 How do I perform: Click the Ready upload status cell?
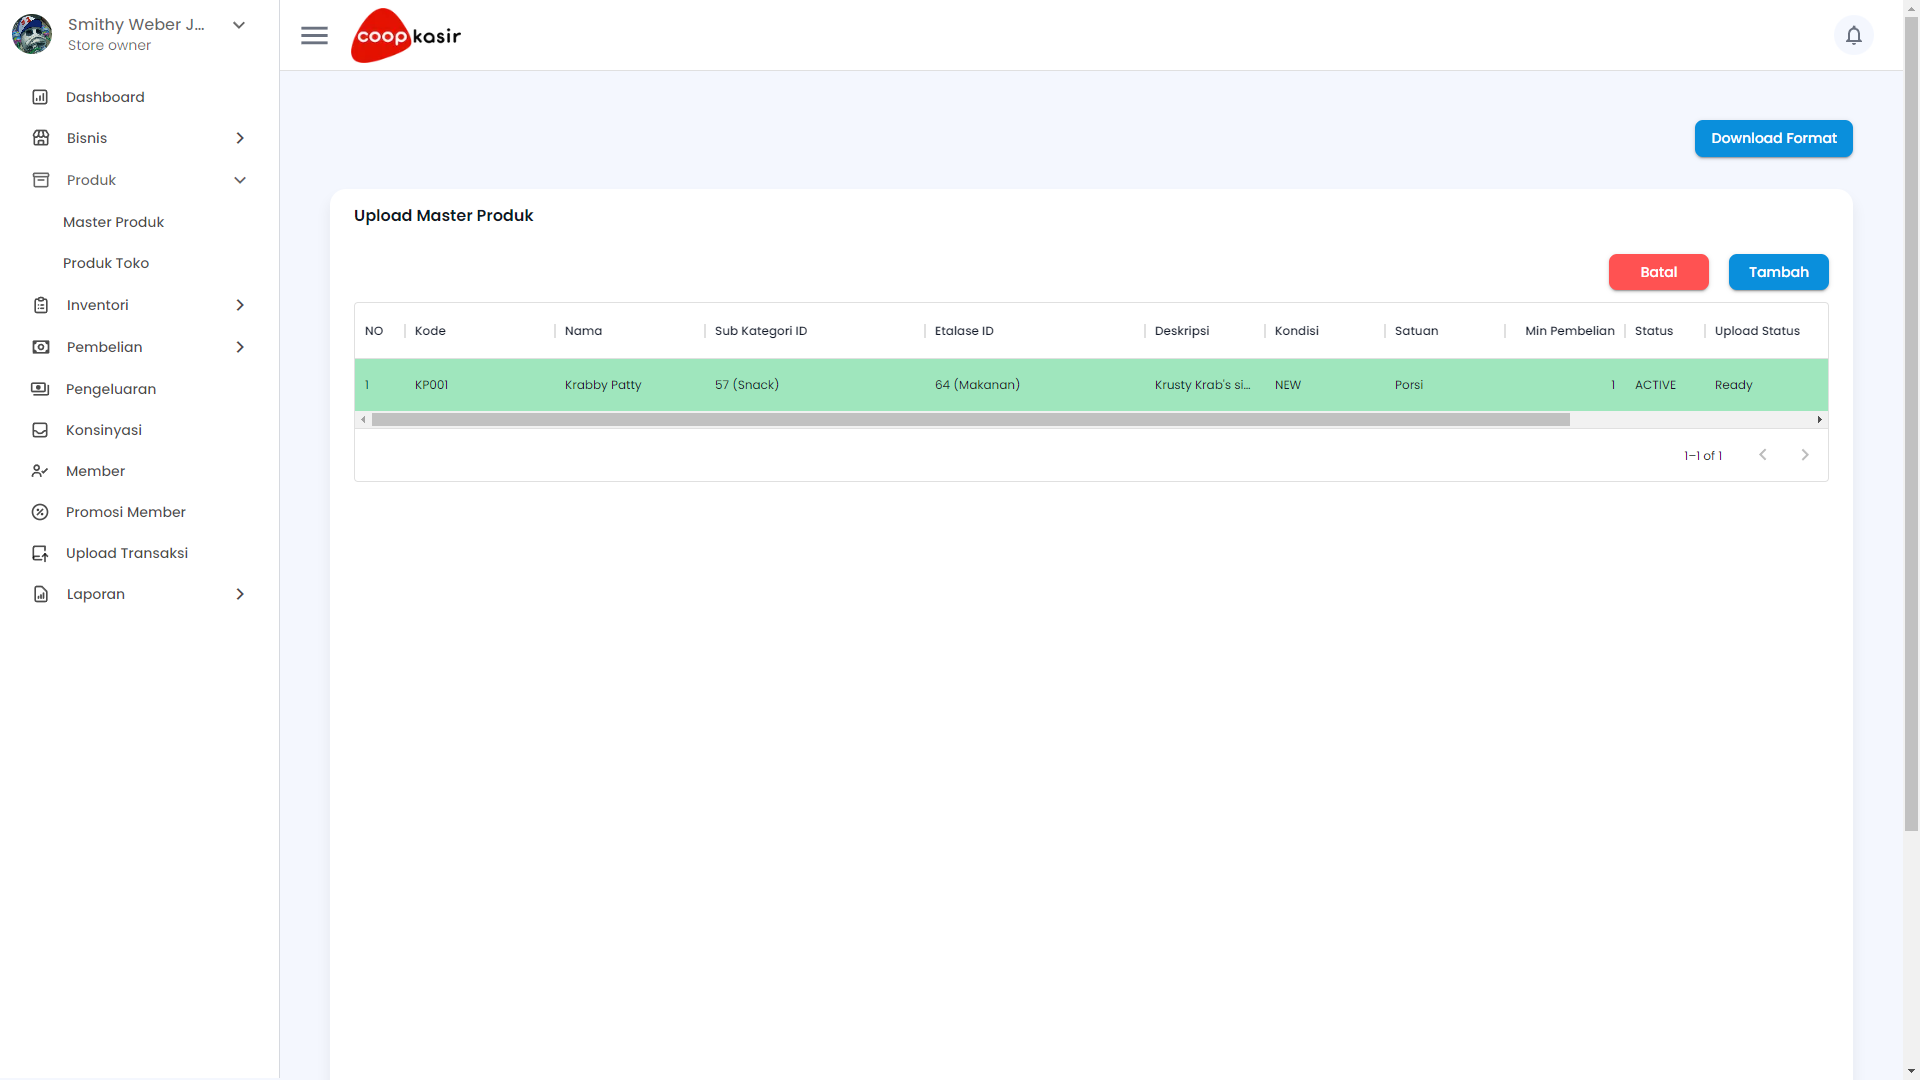tap(1766, 385)
